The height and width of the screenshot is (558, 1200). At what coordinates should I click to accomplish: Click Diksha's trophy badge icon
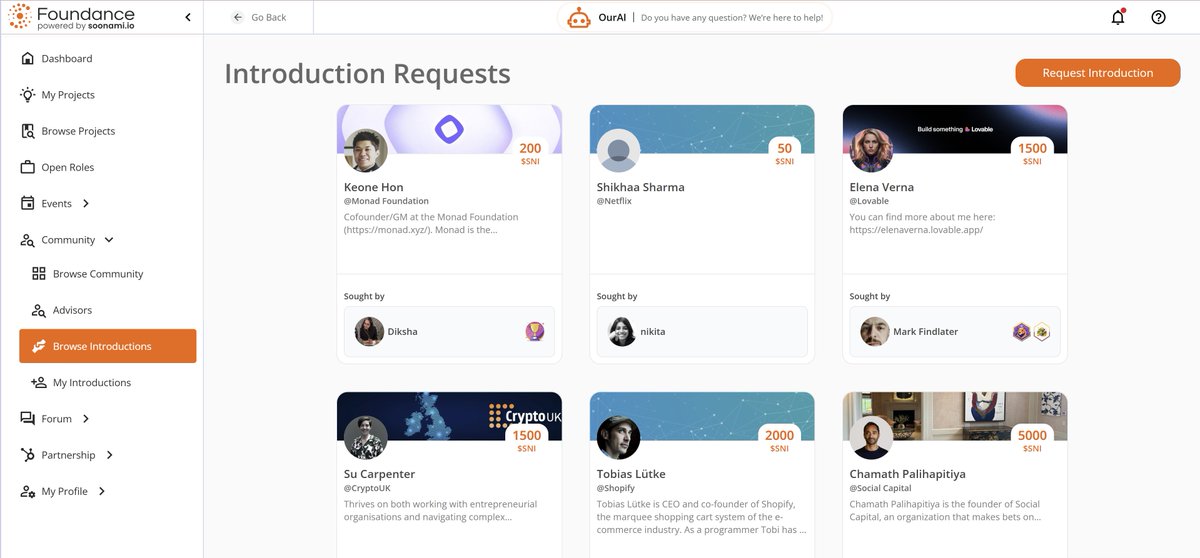[x=535, y=332]
